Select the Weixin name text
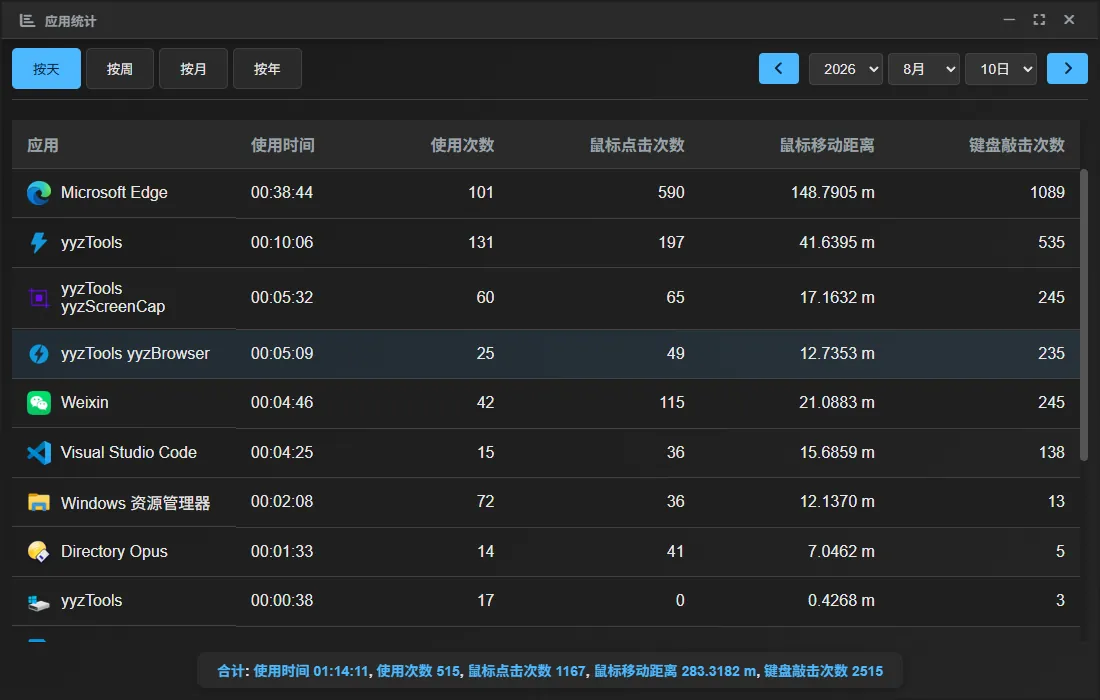Viewport: 1100px width, 700px height. pos(85,403)
